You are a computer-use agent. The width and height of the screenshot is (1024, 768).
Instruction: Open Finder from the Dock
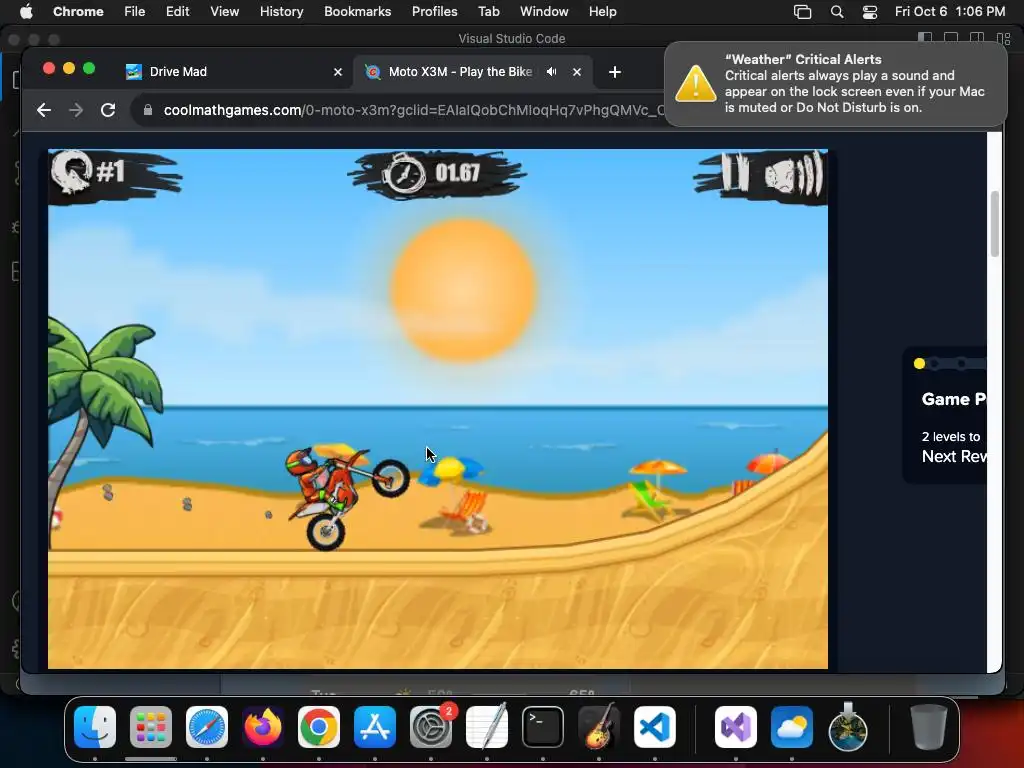click(95, 727)
